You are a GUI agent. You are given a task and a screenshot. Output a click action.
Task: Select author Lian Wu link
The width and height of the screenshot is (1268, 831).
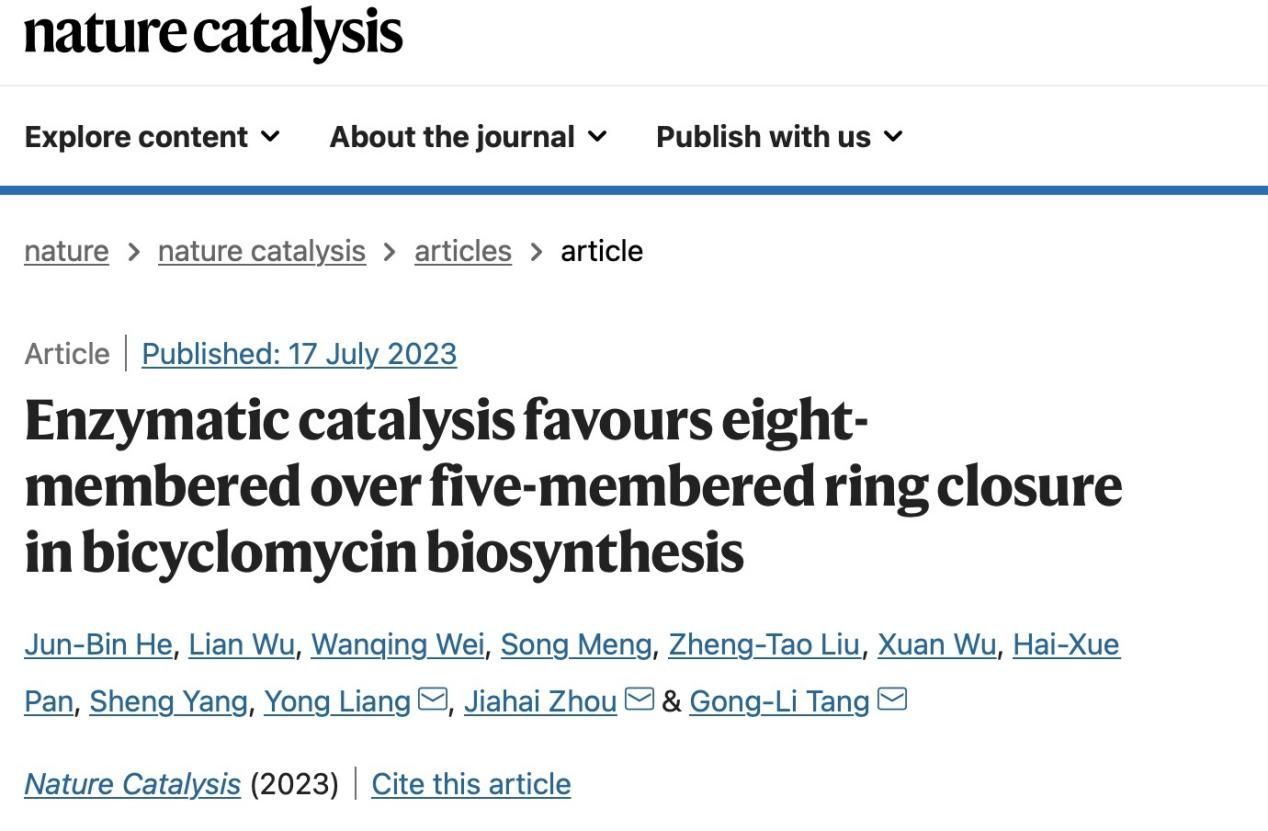242,645
